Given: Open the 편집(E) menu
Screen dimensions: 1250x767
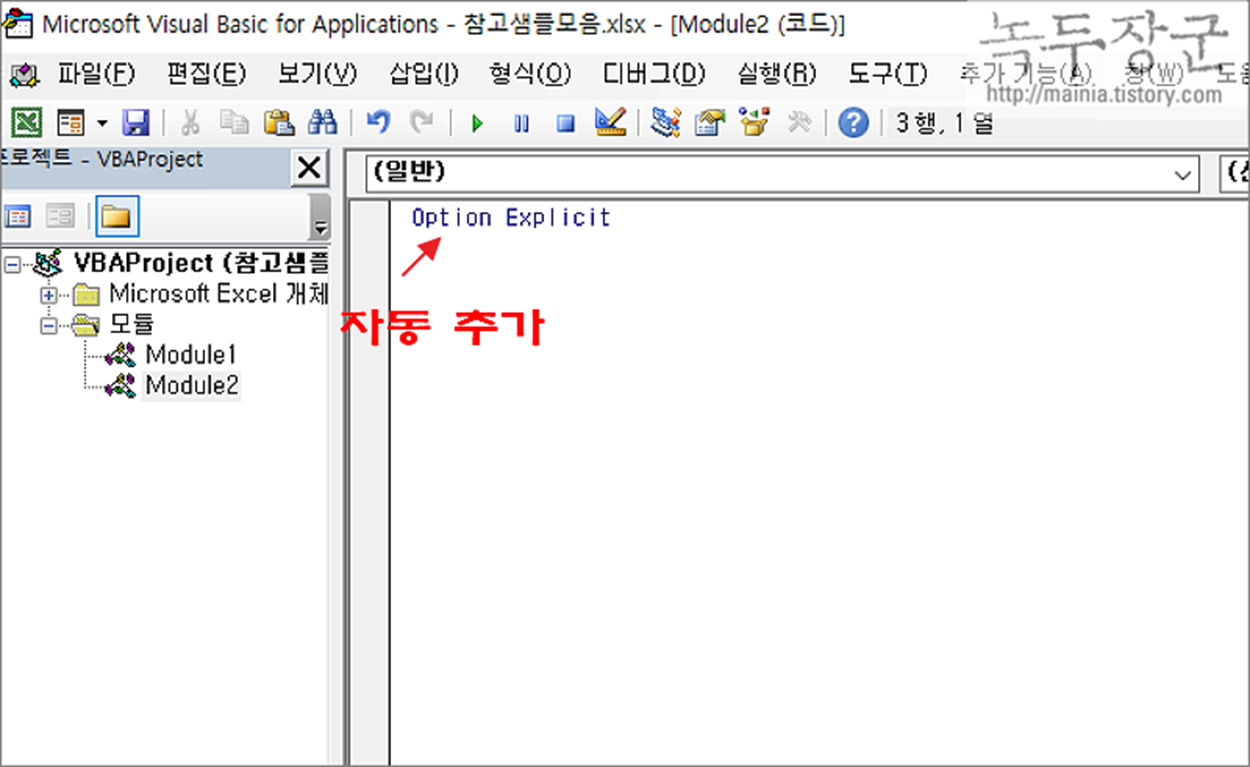Looking at the screenshot, I should click(206, 73).
